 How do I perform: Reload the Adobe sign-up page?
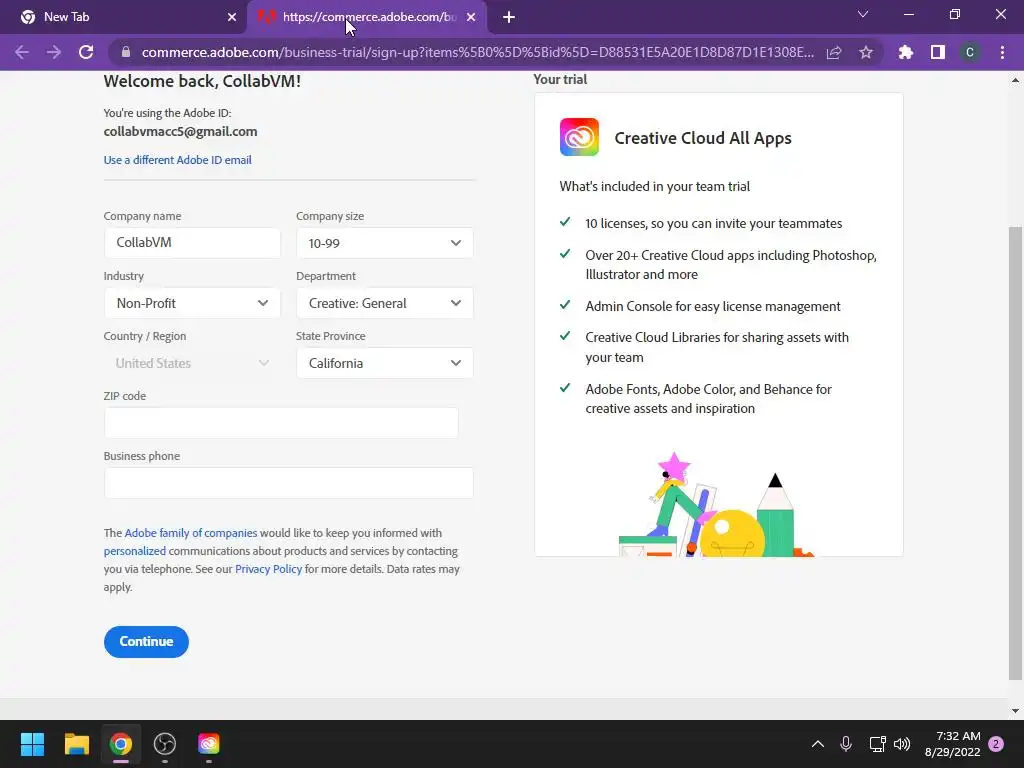pyautogui.click(x=86, y=52)
